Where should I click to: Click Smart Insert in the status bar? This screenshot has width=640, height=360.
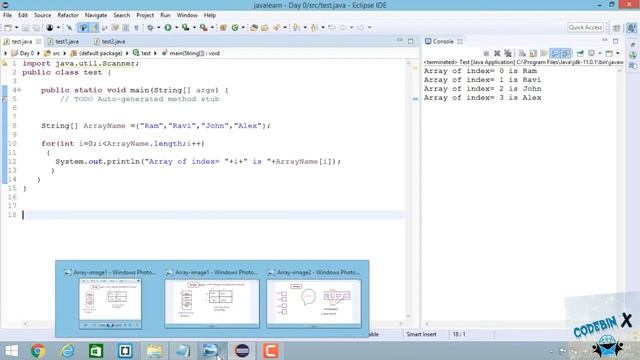pos(421,334)
